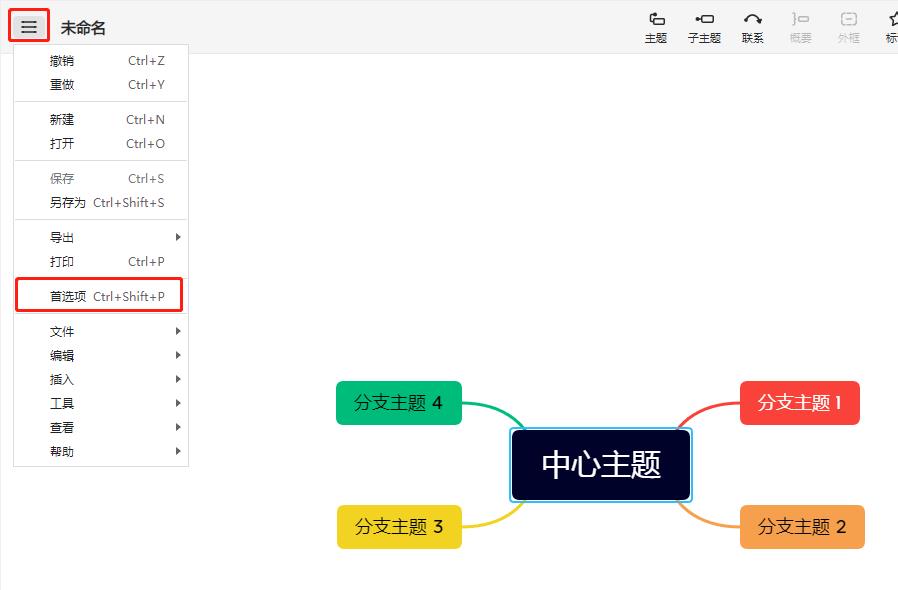
Task: Select the 中心主题 central node
Action: tap(601, 465)
